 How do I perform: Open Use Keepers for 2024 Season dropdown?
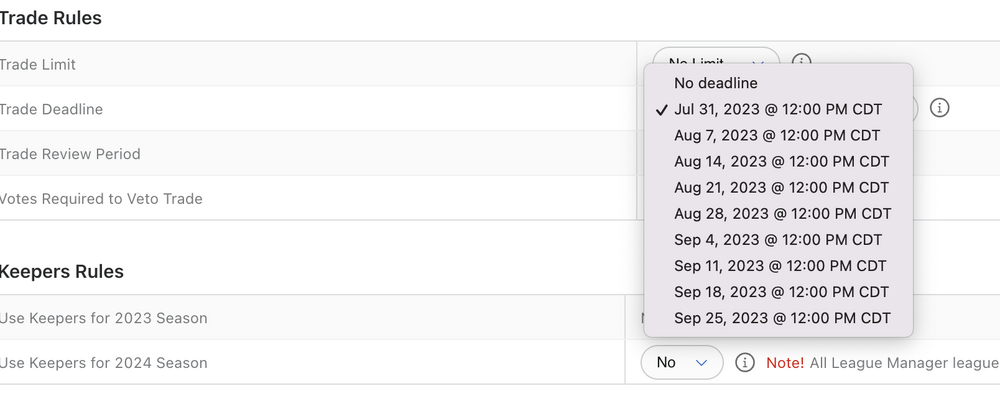(681, 362)
